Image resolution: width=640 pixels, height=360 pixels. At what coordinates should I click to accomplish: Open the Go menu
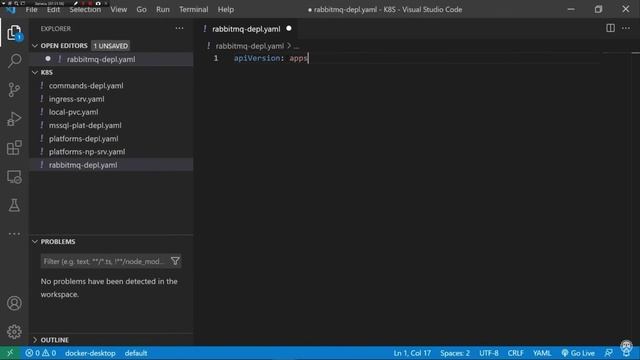141,9
